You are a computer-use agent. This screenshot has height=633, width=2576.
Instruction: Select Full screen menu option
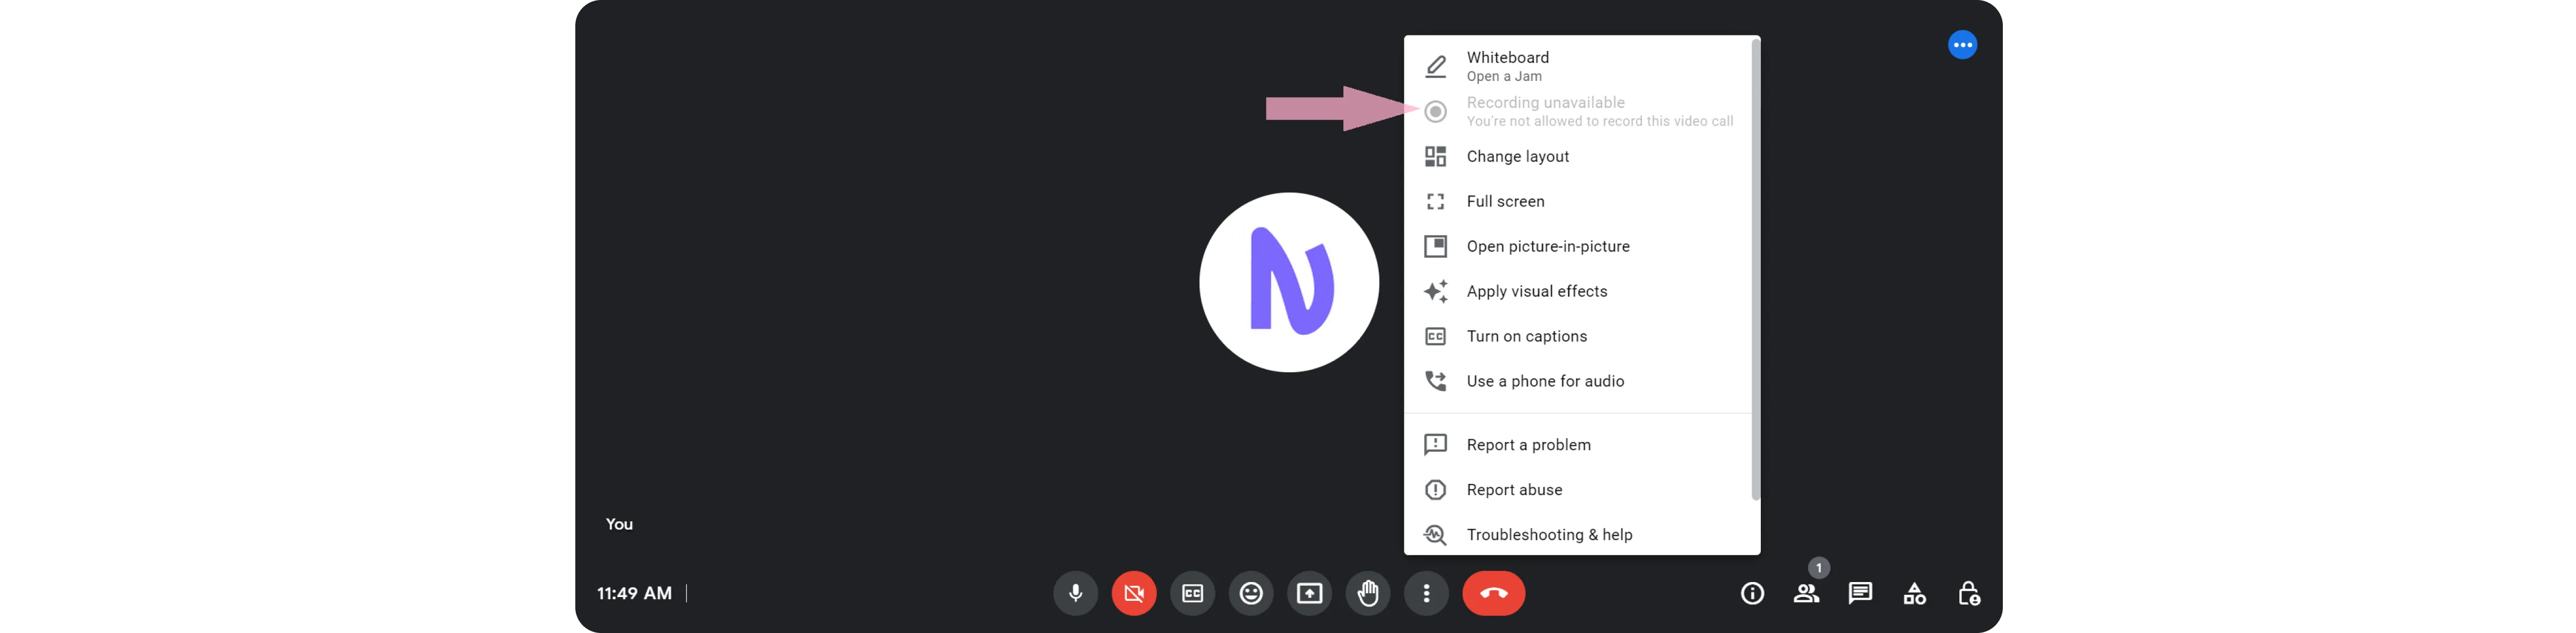click(1505, 201)
